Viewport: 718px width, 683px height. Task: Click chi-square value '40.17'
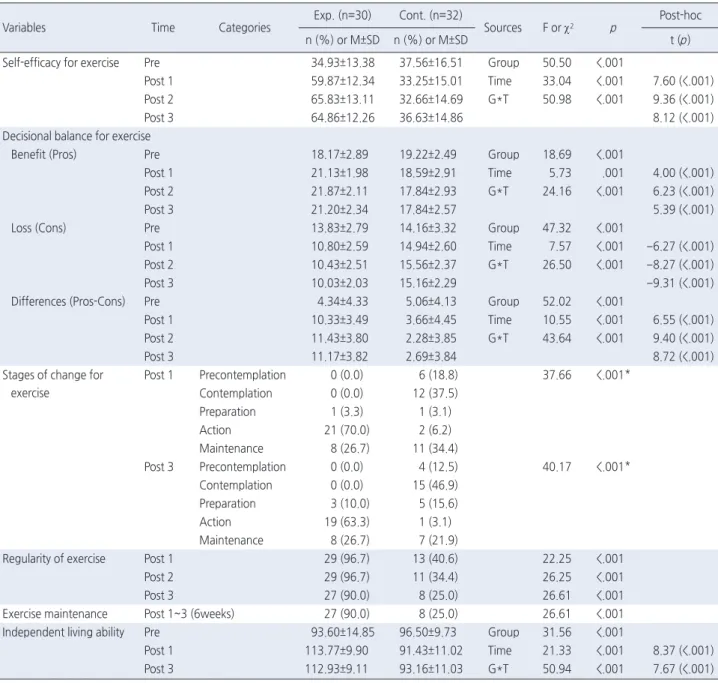coord(557,466)
